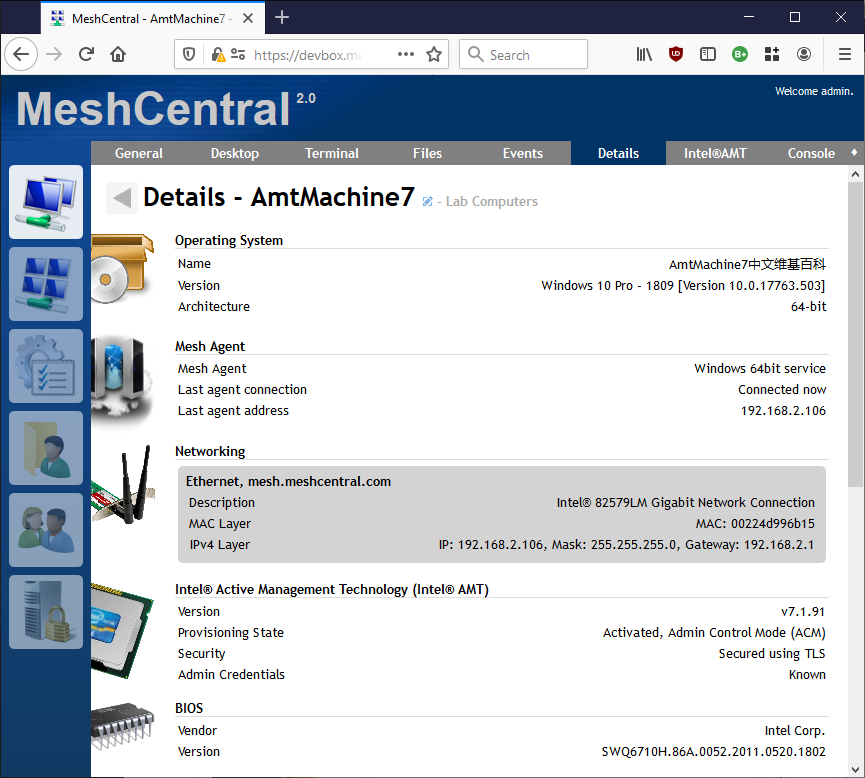The image size is (865, 778).
Task: Click the MeshCentral logo title
Action: 153,109
